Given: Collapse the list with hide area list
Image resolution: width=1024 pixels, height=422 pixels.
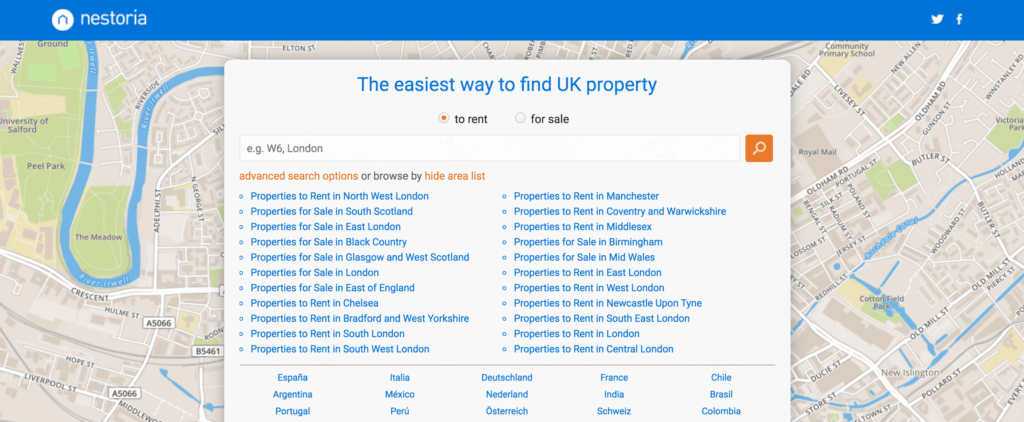Looking at the screenshot, I should coord(455,176).
